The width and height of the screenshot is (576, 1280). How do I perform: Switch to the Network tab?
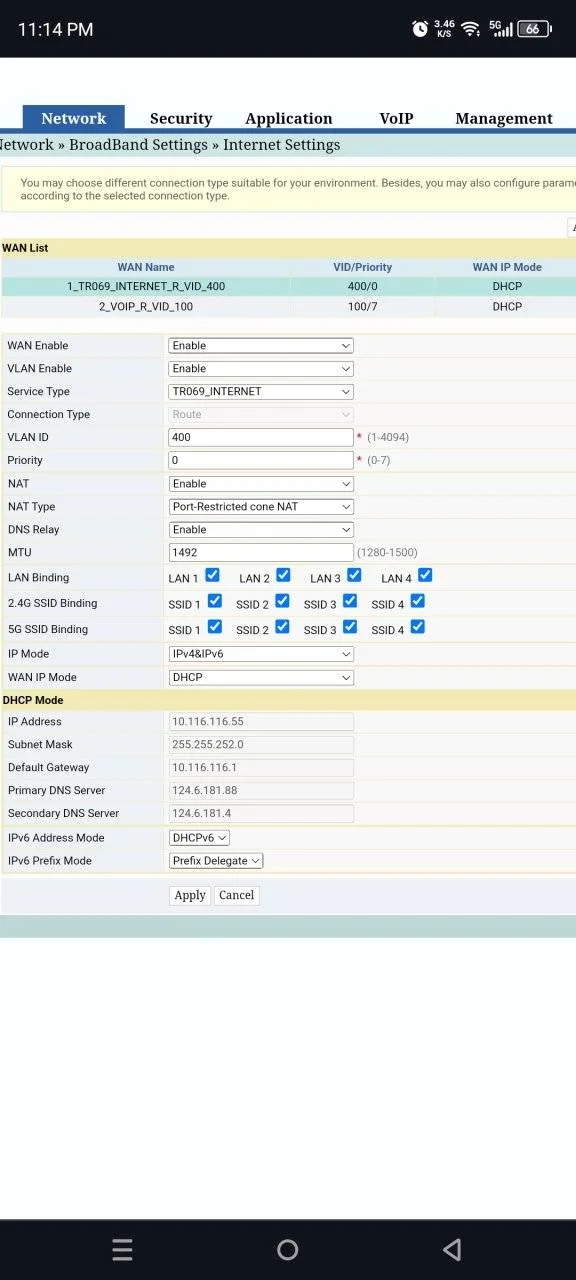tap(74, 118)
